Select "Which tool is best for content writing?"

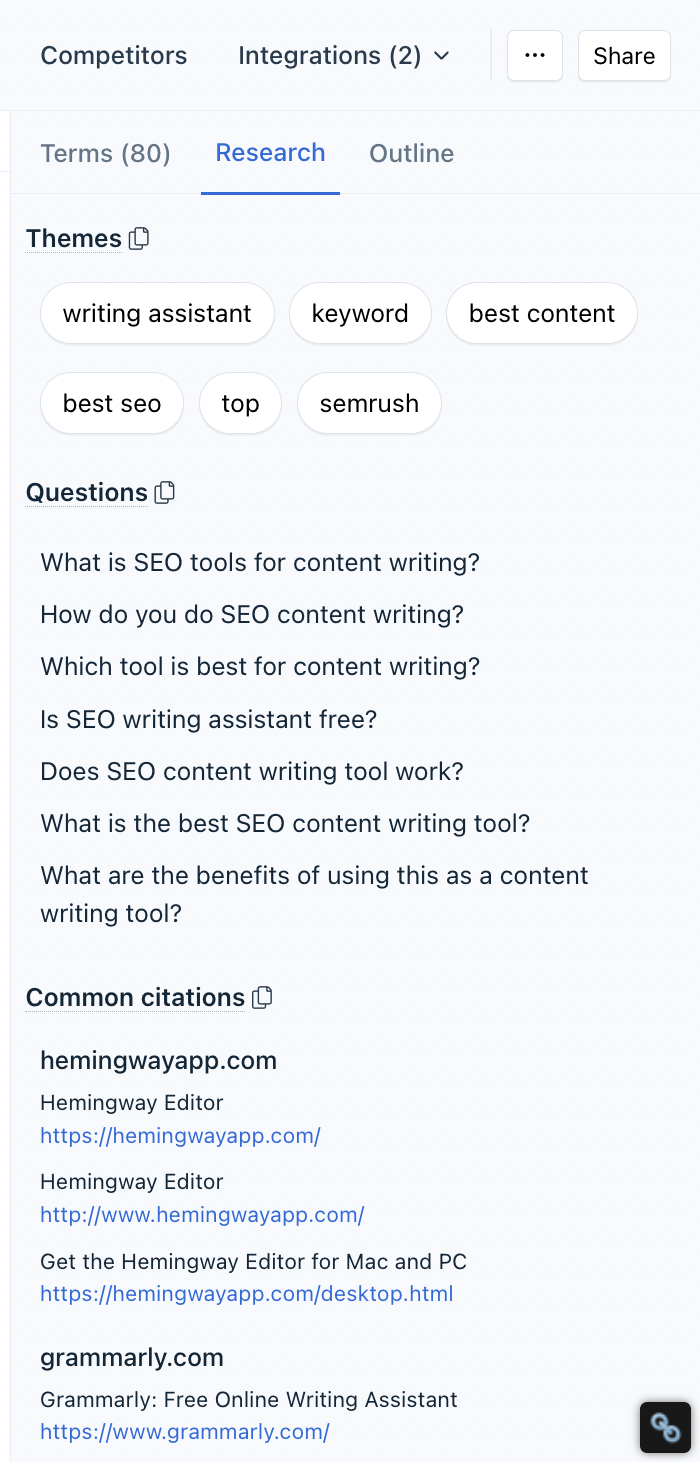point(260,666)
